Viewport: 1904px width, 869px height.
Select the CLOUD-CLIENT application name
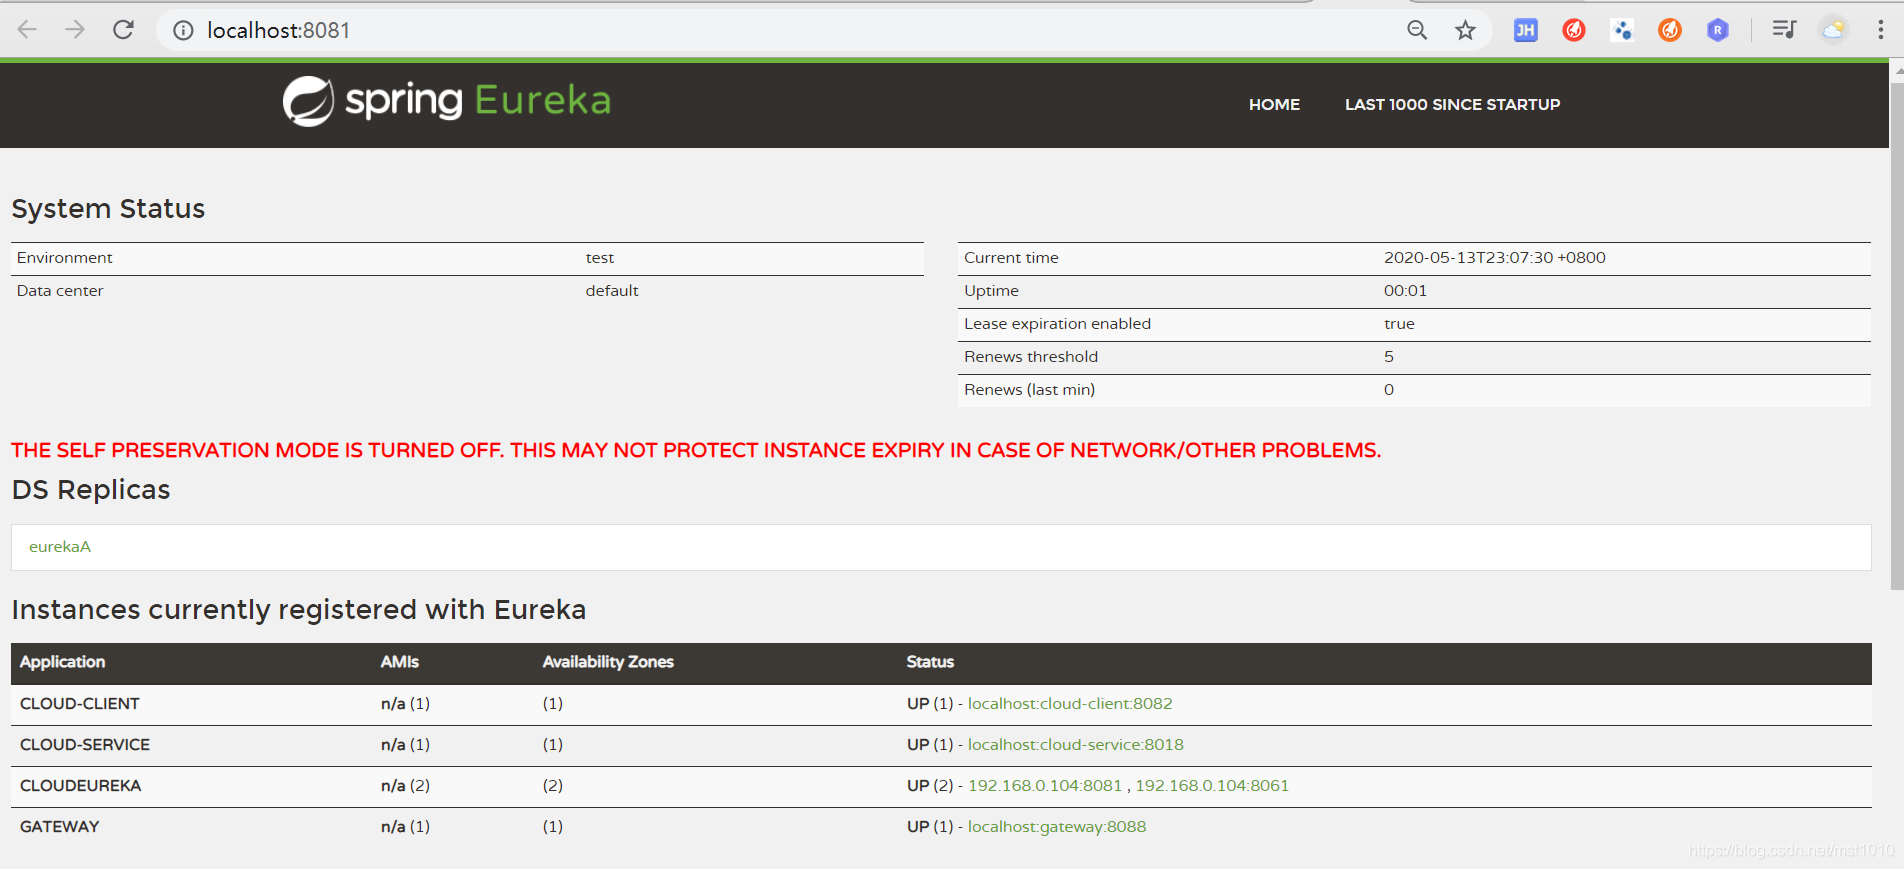click(x=80, y=704)
